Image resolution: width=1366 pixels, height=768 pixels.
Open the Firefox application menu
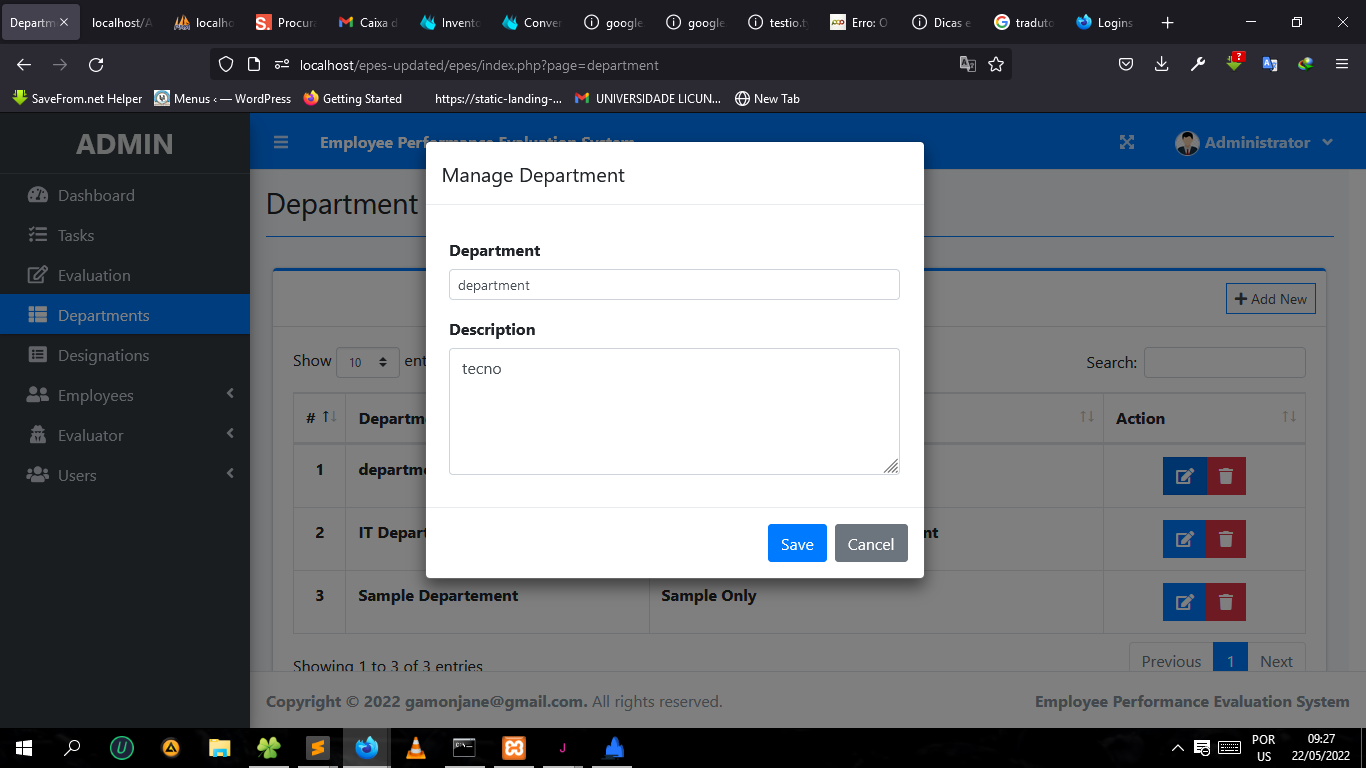(x=1342, y=65)
